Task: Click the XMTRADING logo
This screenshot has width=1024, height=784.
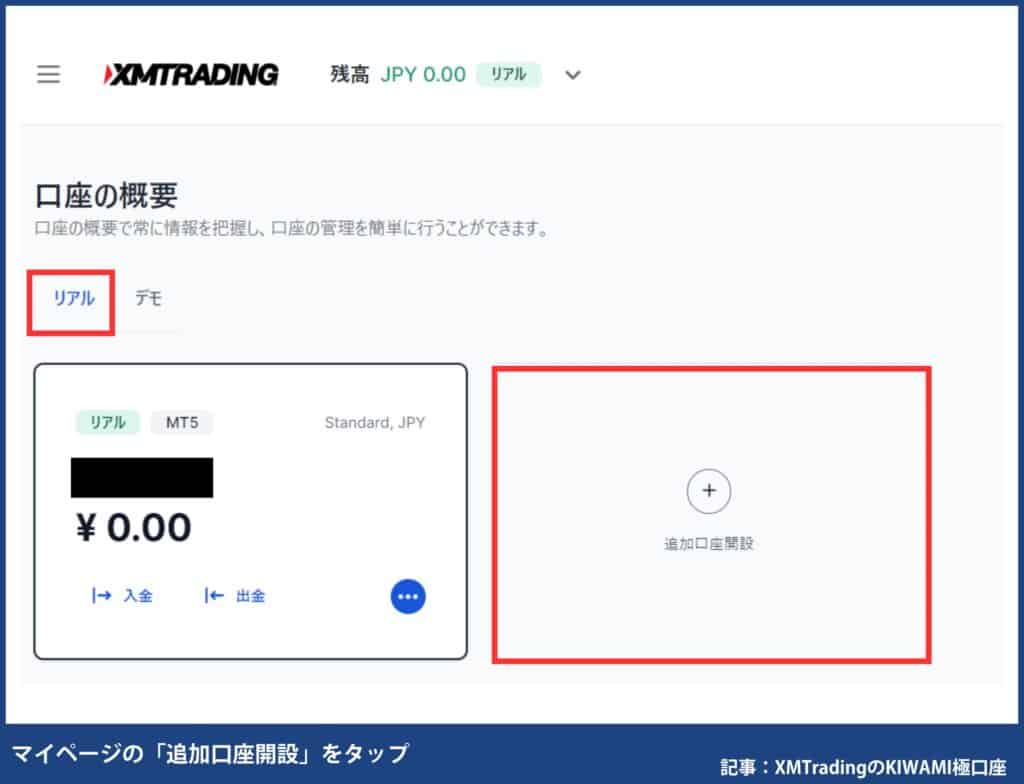Action: point(190,72)
